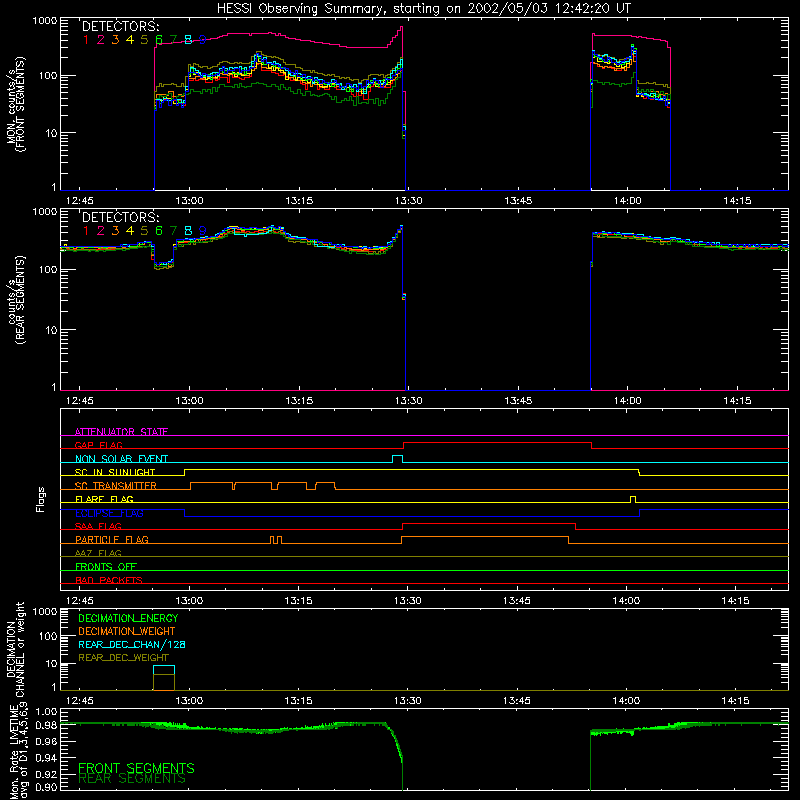The width and height of the screenshot is (800, 800).
Task: Select detector 2 in the rear segments legend
Action: pyautogui.click(x=101, y=231)
